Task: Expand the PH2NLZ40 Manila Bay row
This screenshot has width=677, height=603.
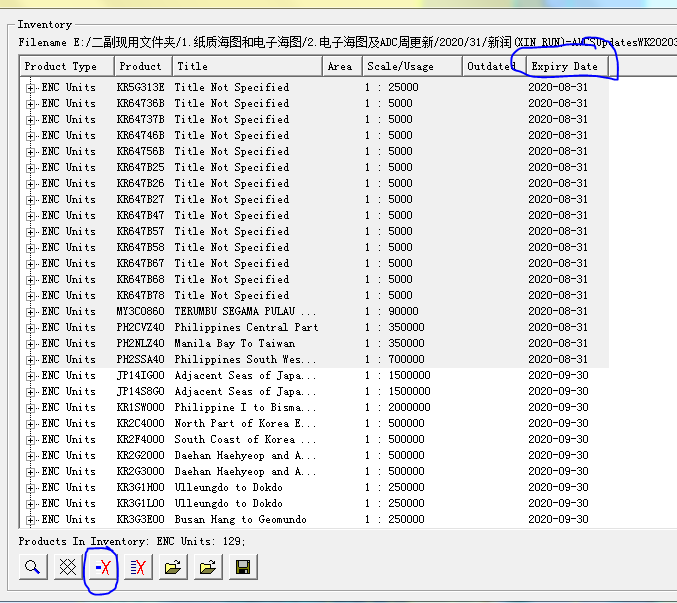Action: point(30,344)
